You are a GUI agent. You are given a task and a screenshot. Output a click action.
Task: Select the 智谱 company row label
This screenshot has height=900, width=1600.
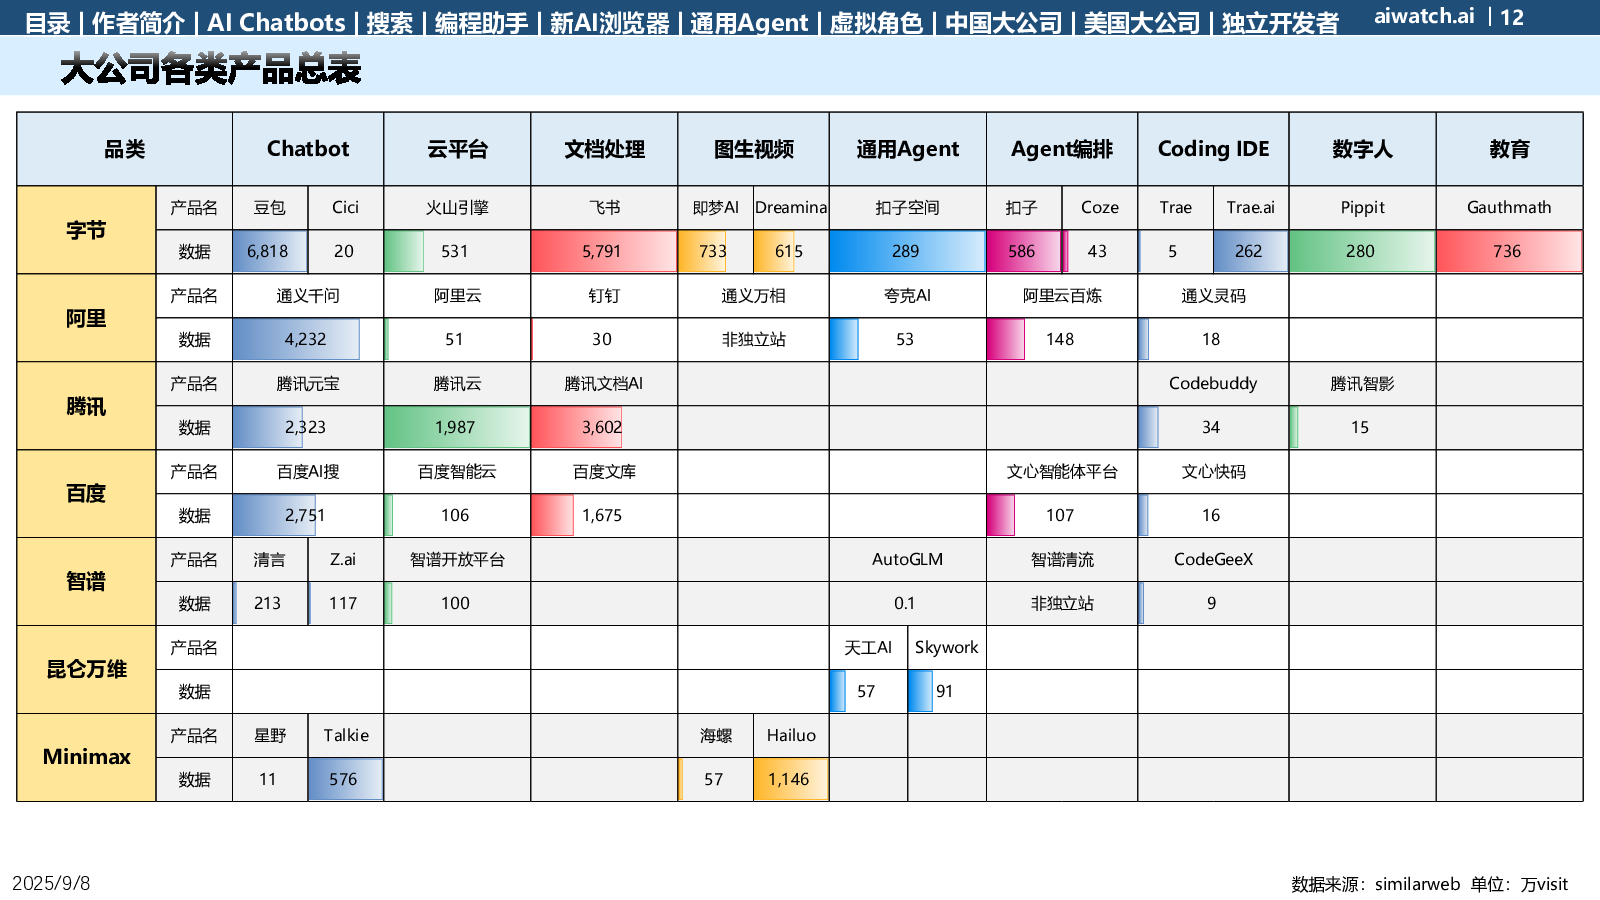(x=86, y=582)
